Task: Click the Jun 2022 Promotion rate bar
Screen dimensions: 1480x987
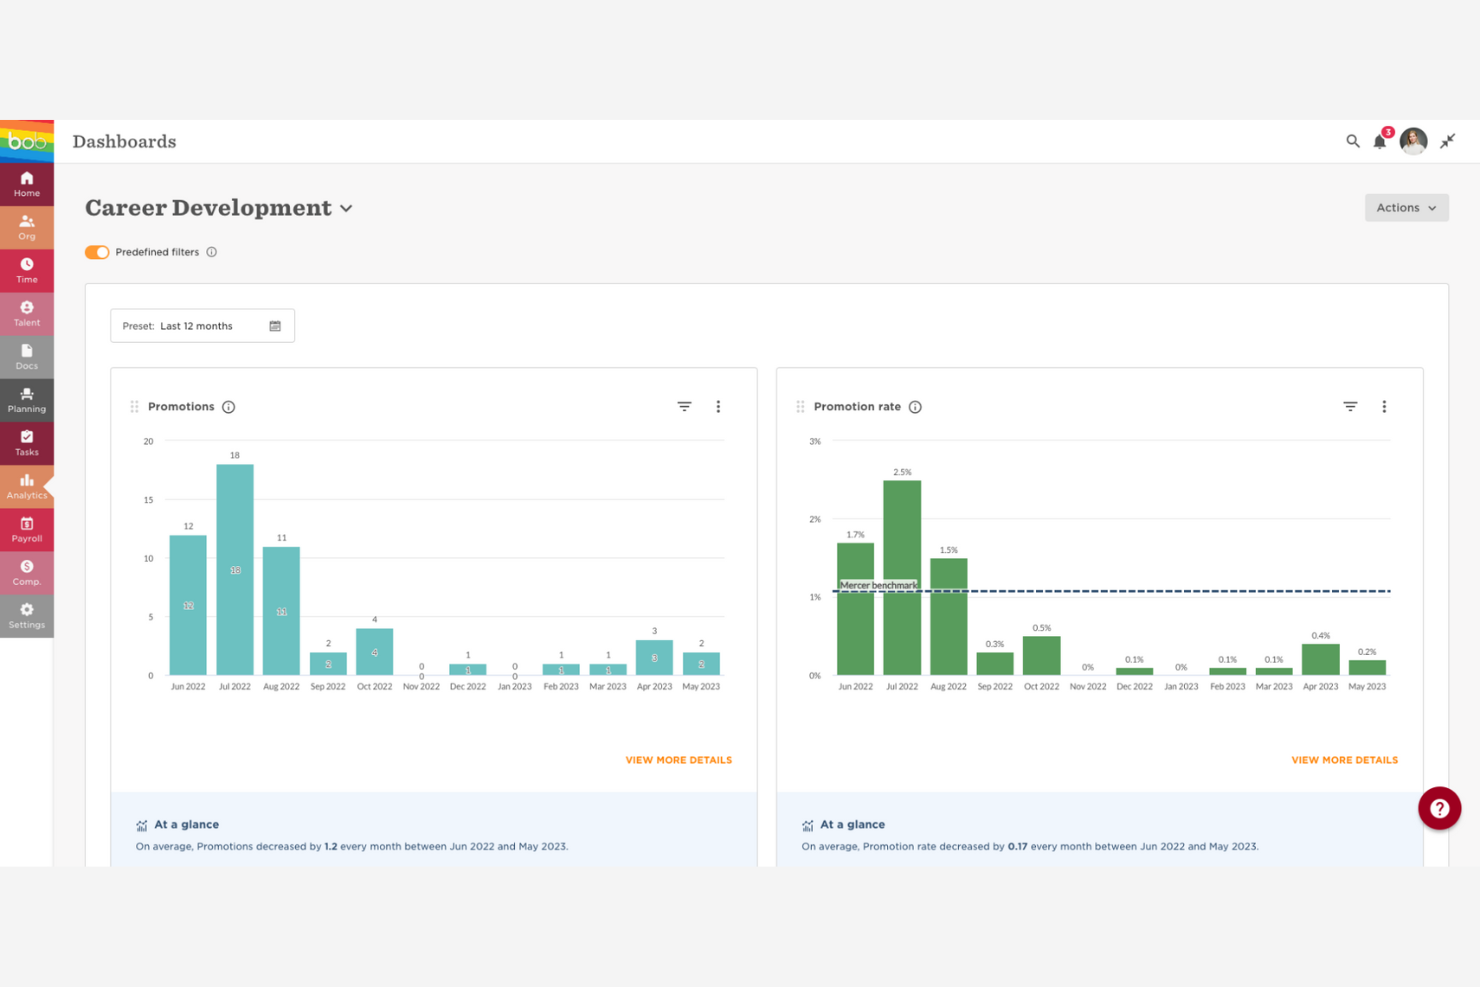Action: pyautogui.click(x=855, y=609)
